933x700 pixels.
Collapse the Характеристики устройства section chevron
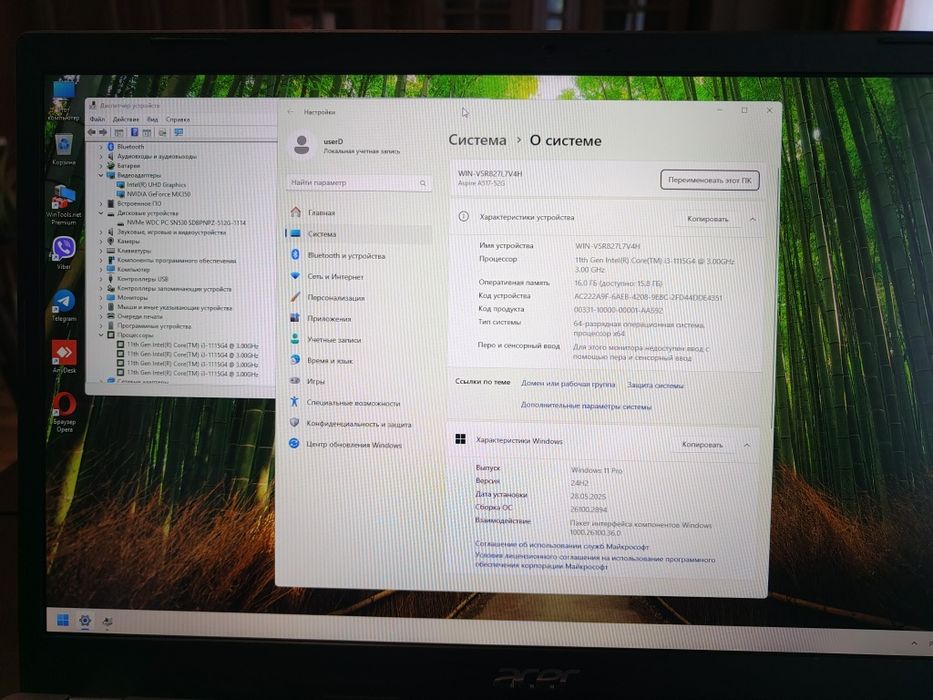(x=753, y=219)
